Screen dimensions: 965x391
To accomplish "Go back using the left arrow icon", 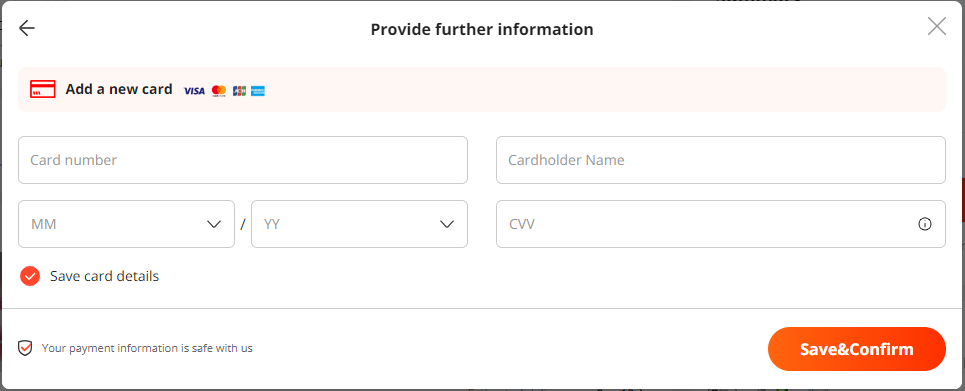I will click(26, 28).
